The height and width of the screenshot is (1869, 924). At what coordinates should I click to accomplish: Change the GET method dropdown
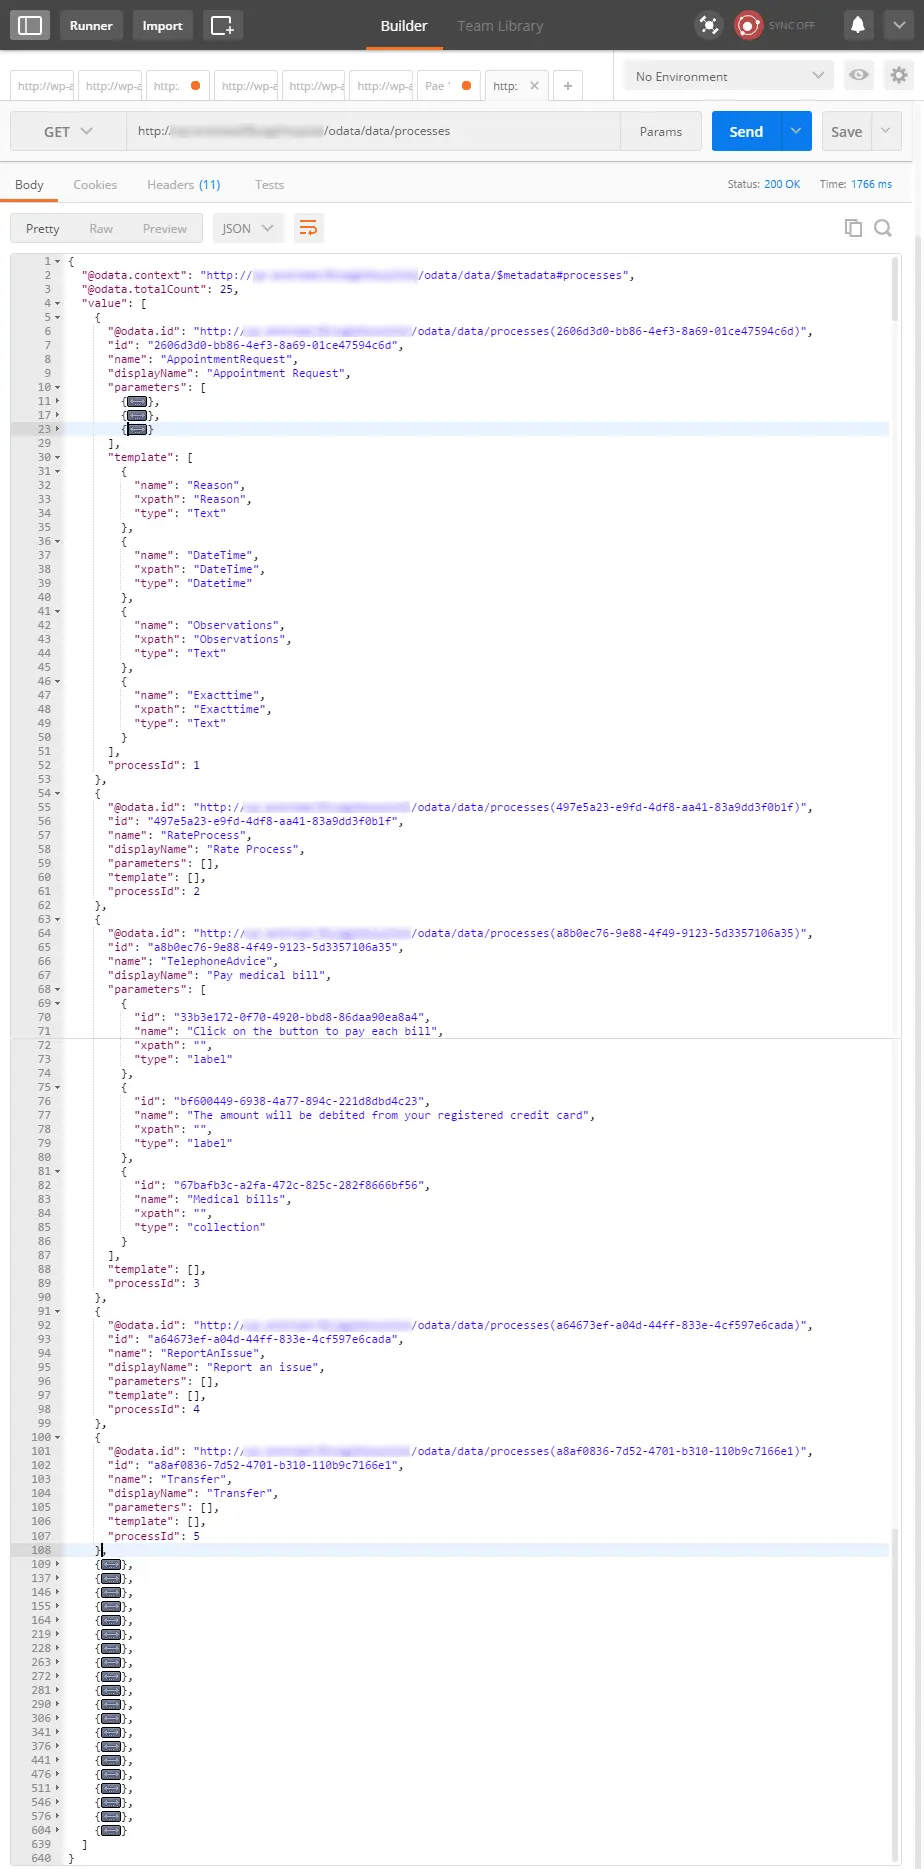point(68,131)
